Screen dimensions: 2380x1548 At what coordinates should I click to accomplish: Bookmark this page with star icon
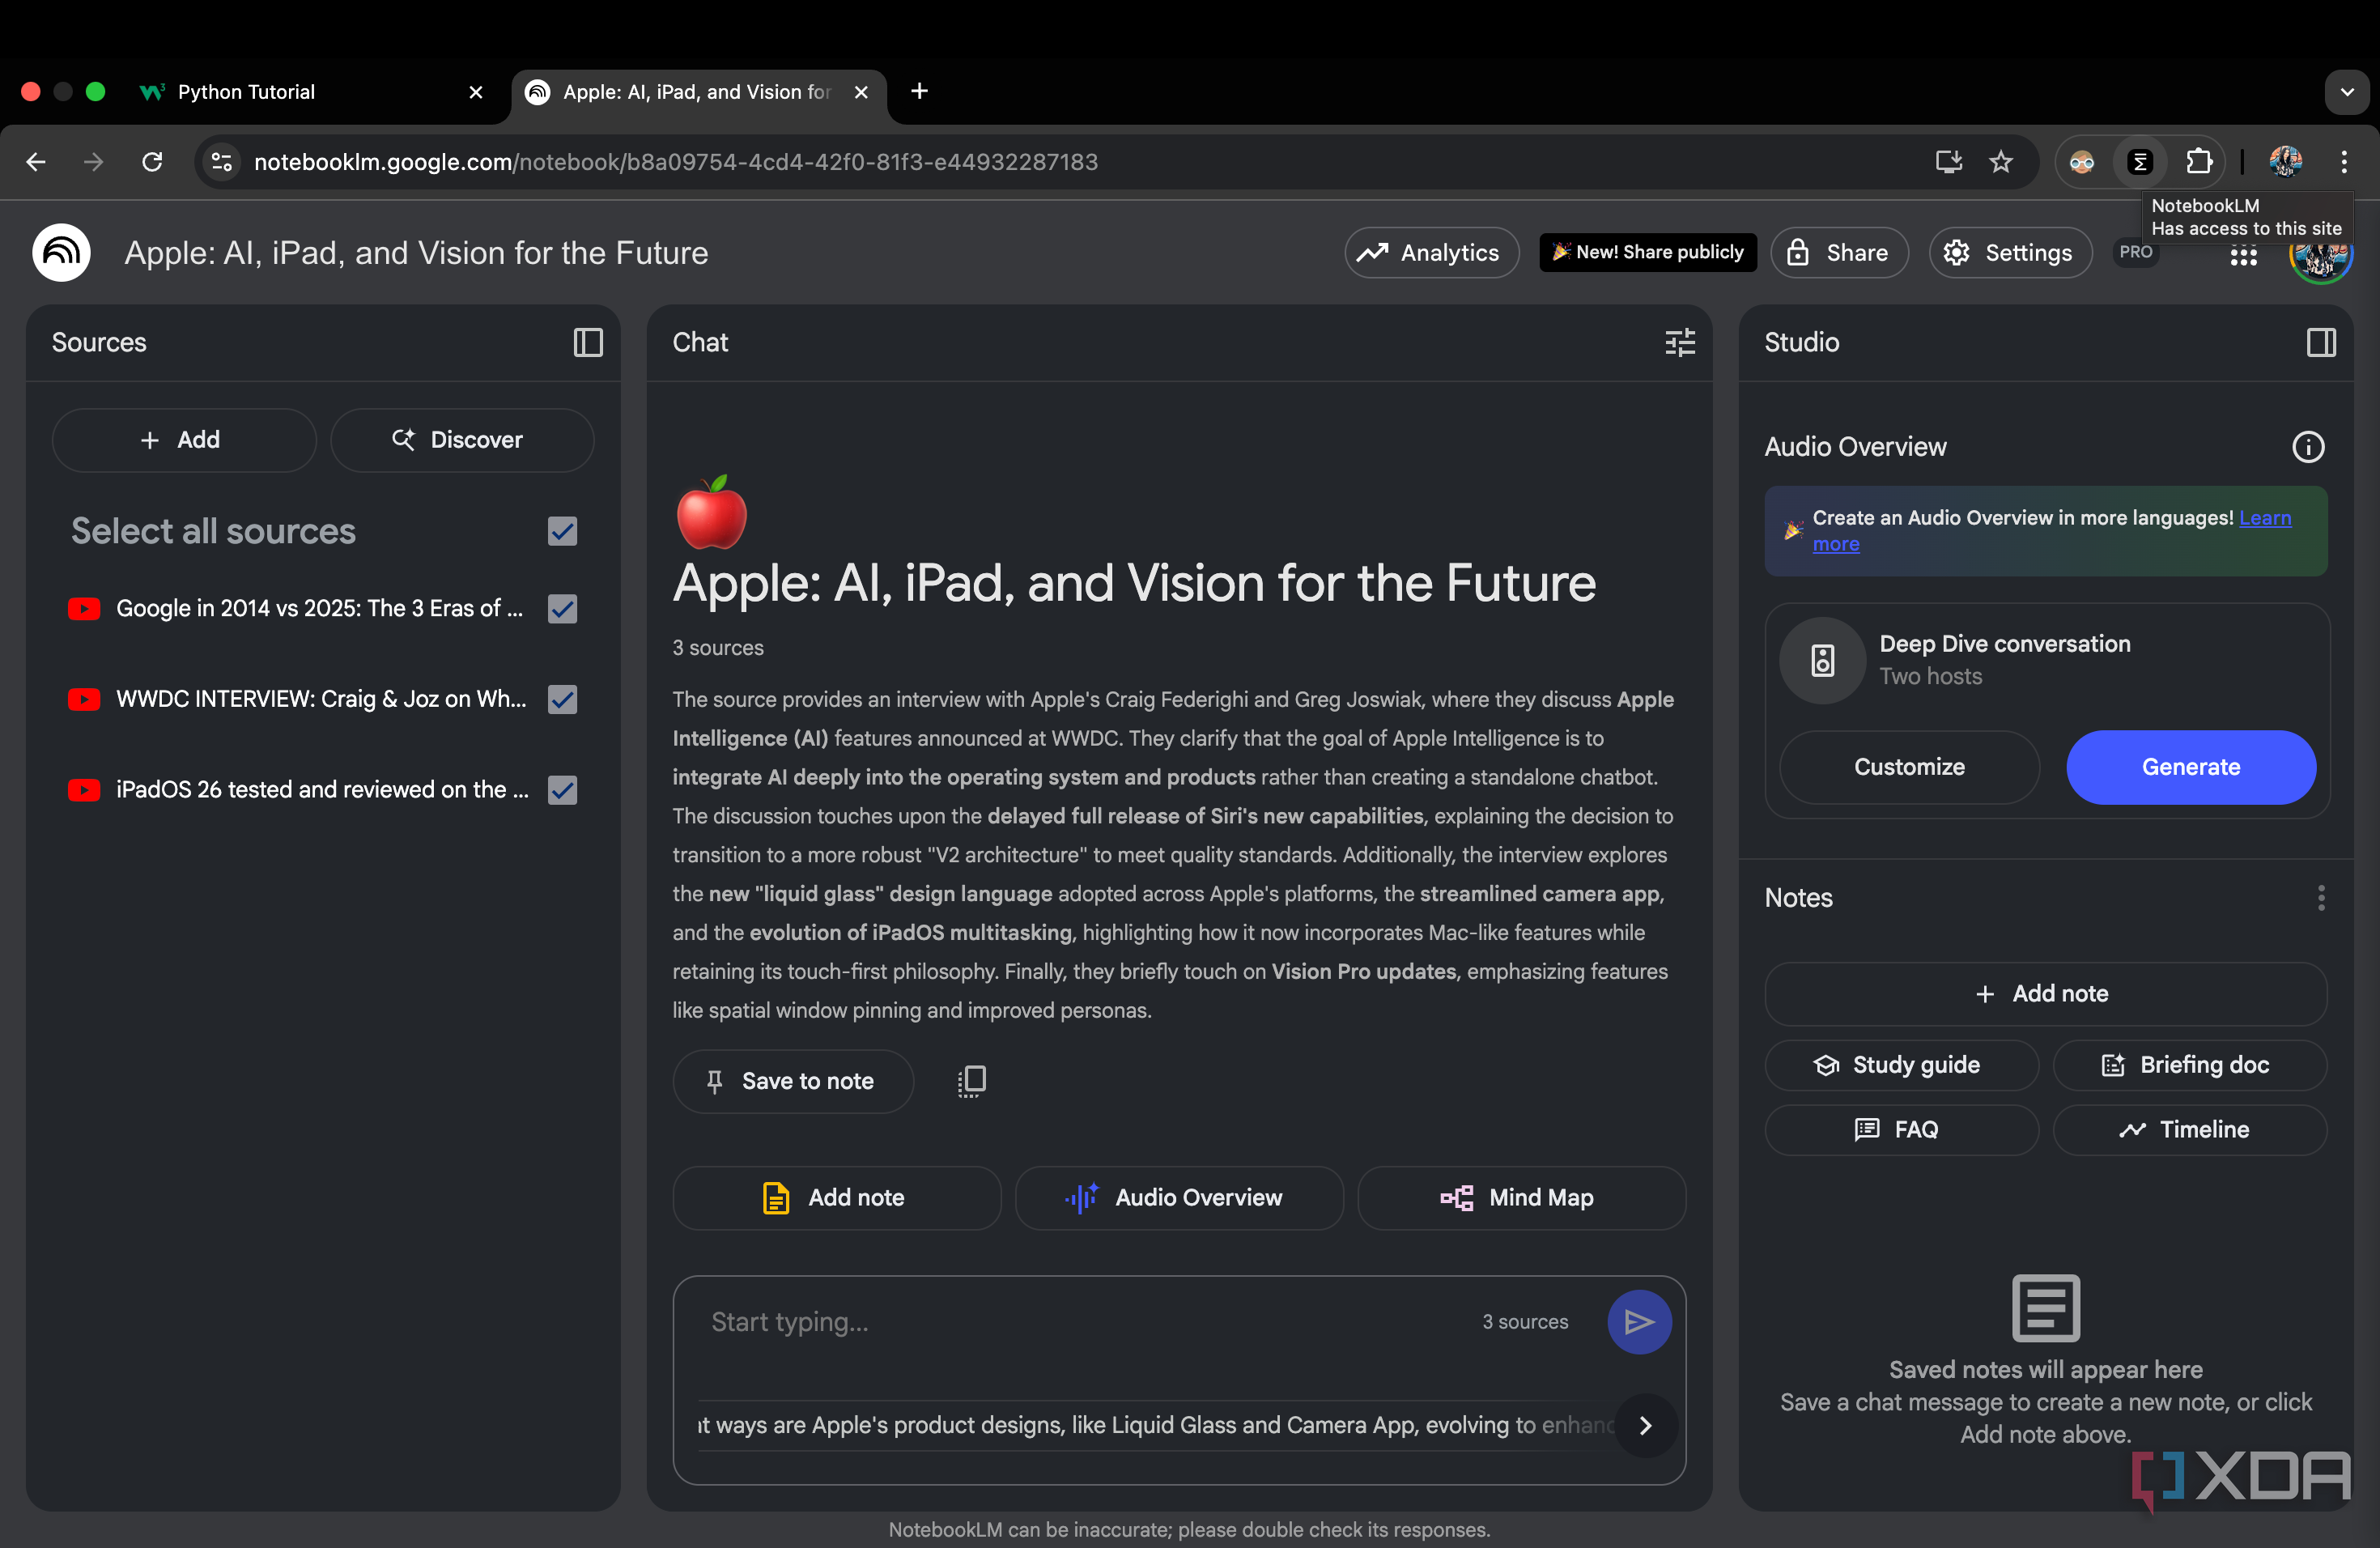[2000, 162]
